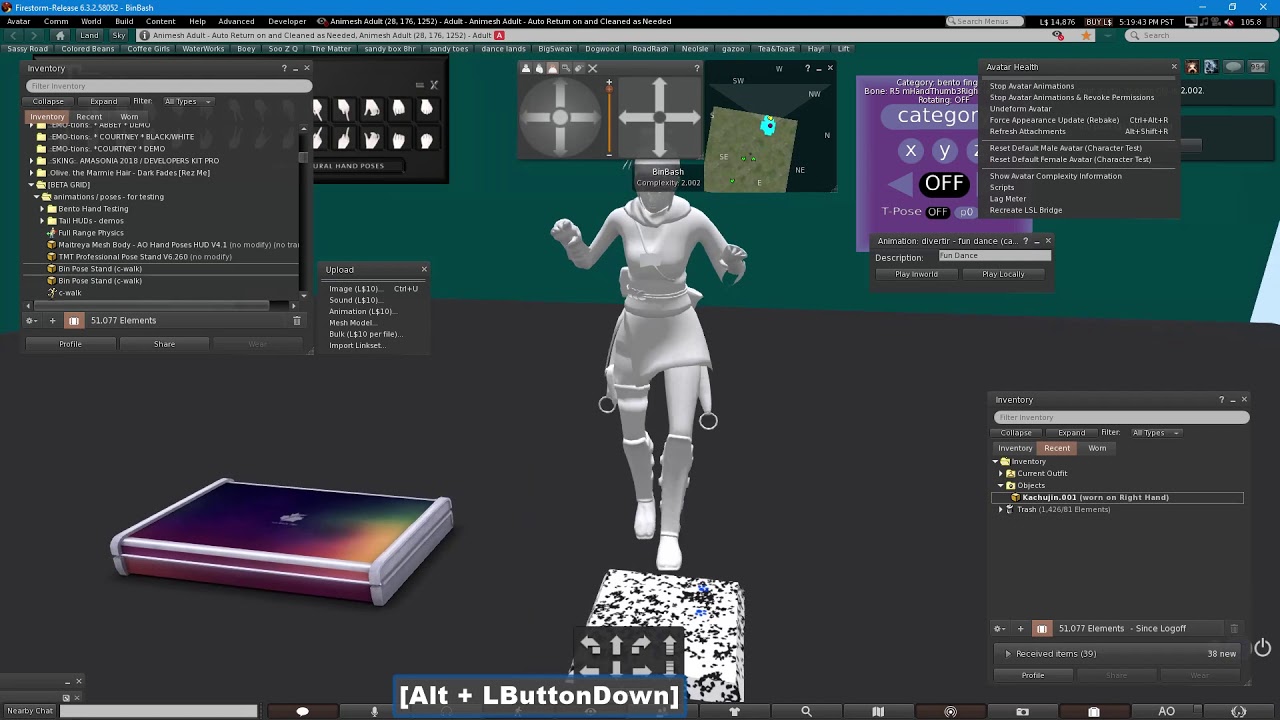Click the home icon in navigation bar
1280x720 pixels.
[60, 35]
